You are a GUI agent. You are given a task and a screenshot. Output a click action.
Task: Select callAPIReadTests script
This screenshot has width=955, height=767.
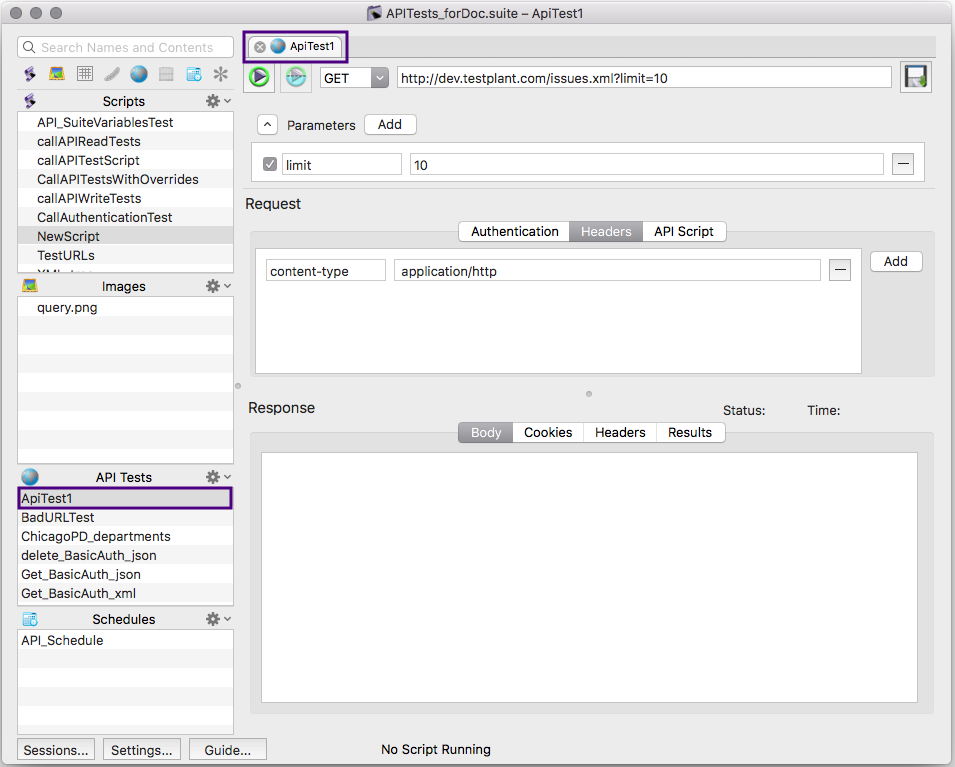[x=125, y=141]
